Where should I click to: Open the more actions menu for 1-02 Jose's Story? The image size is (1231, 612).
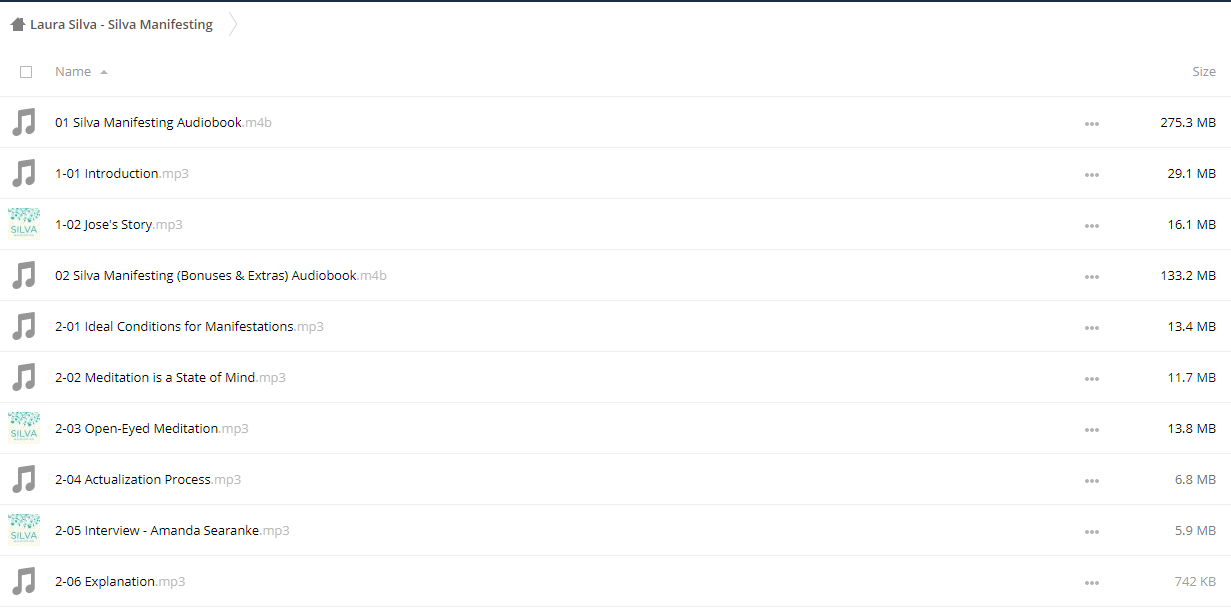pyautogui.click(x=1091, y=226)
